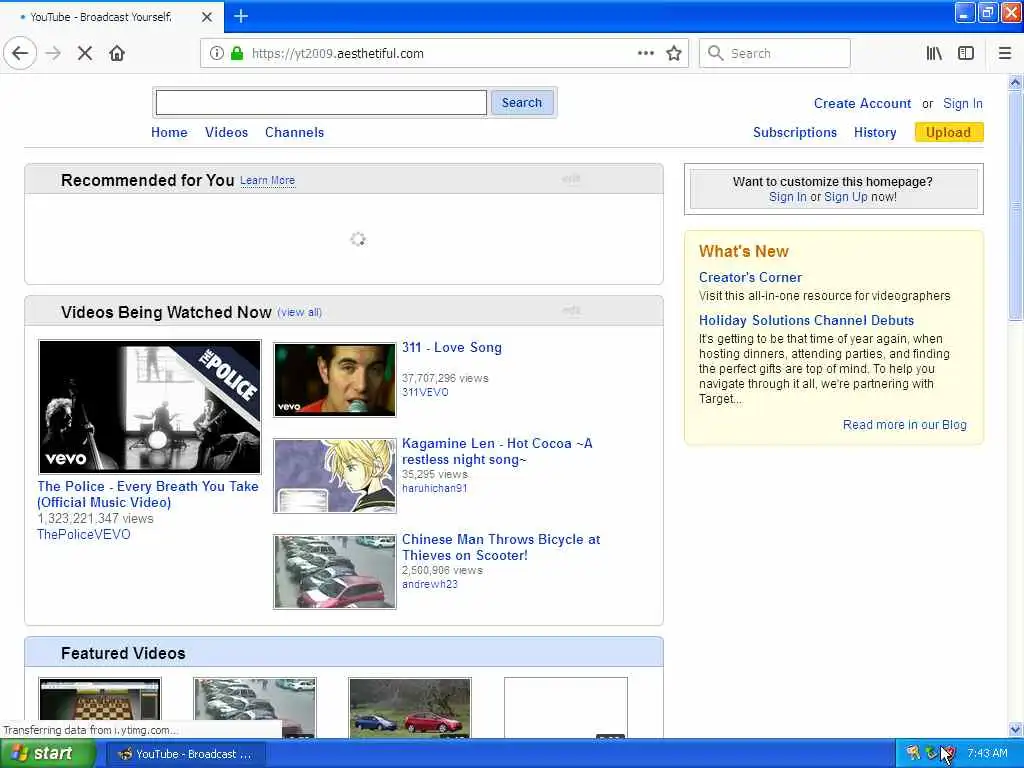Stop page loading with the X button
The height and width of the screenshot is (768, 1024).
[x=85, y=53]
